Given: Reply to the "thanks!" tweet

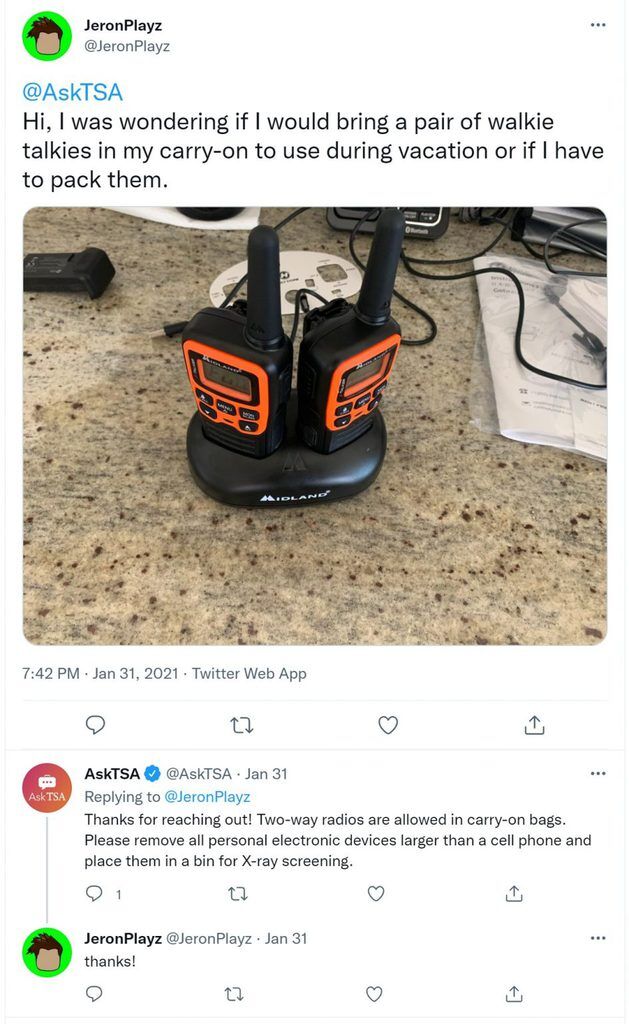Looking at the screenshot, I should click(95, 993).
